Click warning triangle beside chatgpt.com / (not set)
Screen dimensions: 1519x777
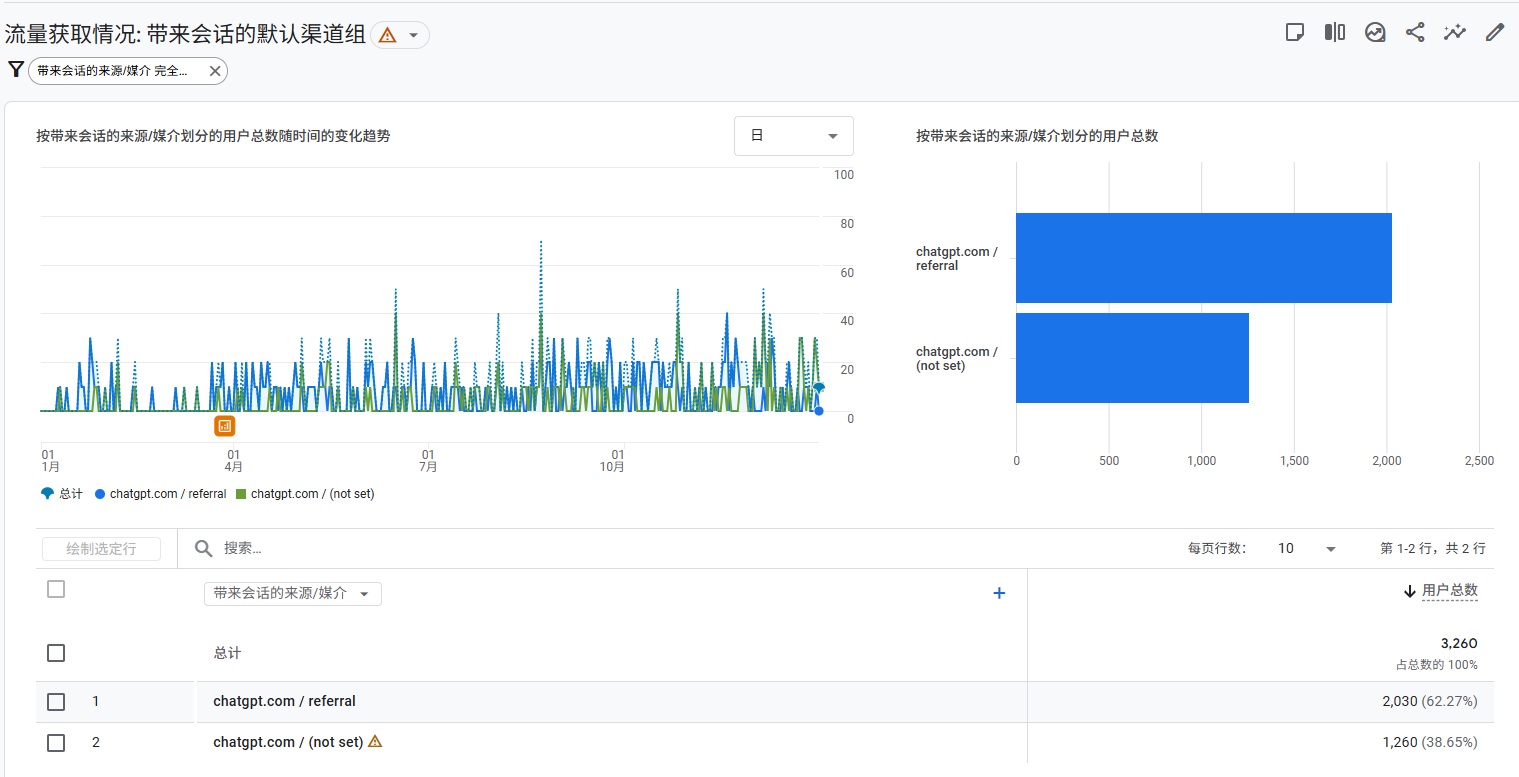click(375, 742)
